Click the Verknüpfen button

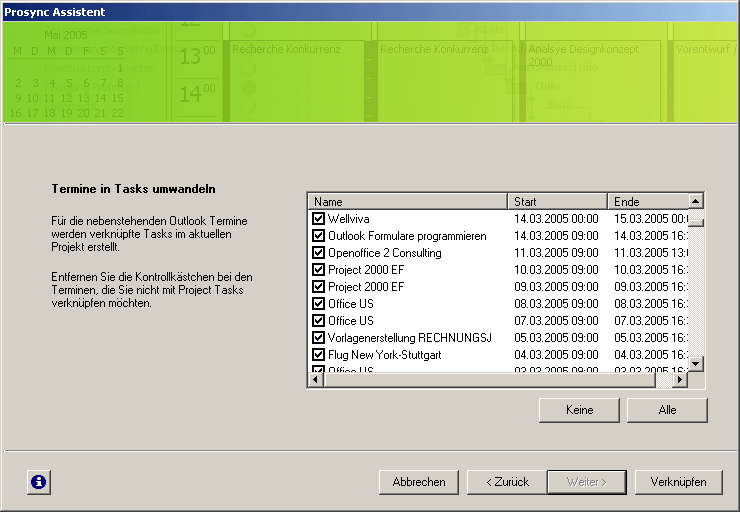pos(678,482)
